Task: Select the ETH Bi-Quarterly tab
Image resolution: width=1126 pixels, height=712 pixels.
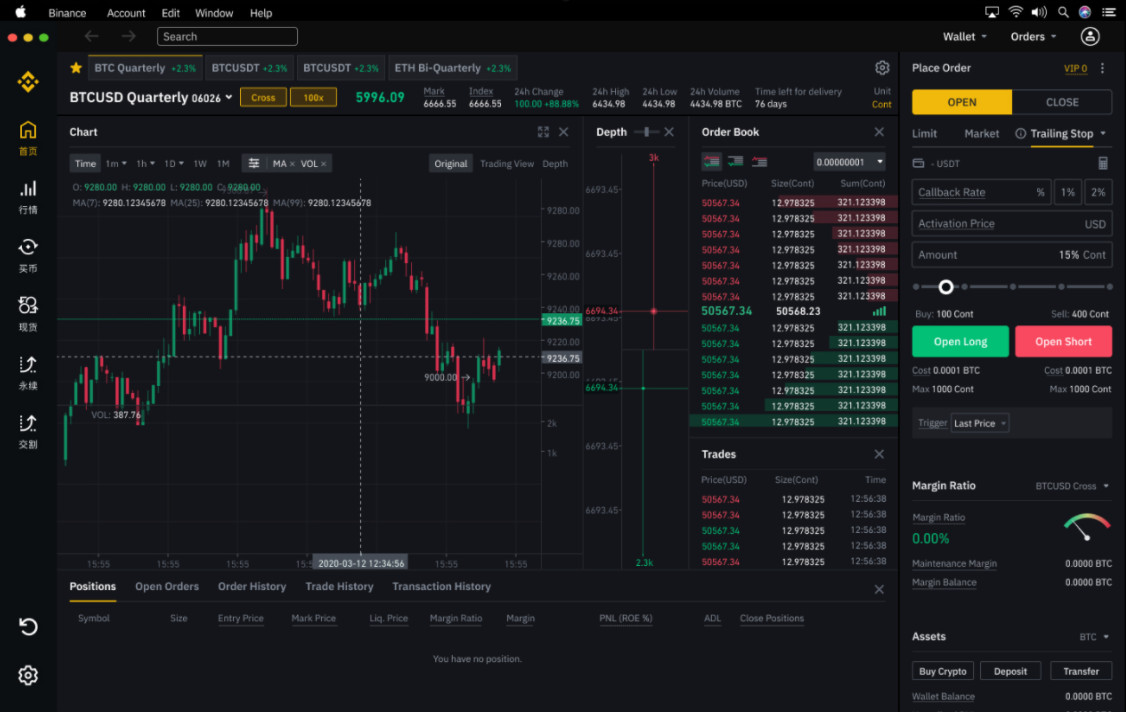Action: coord(452,68)
